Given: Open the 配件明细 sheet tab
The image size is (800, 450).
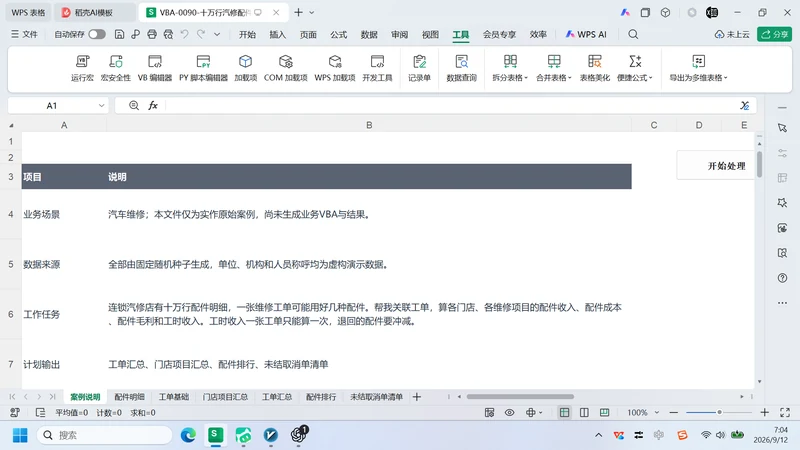Looking at the screenshot, I should (x=130, y=396).
